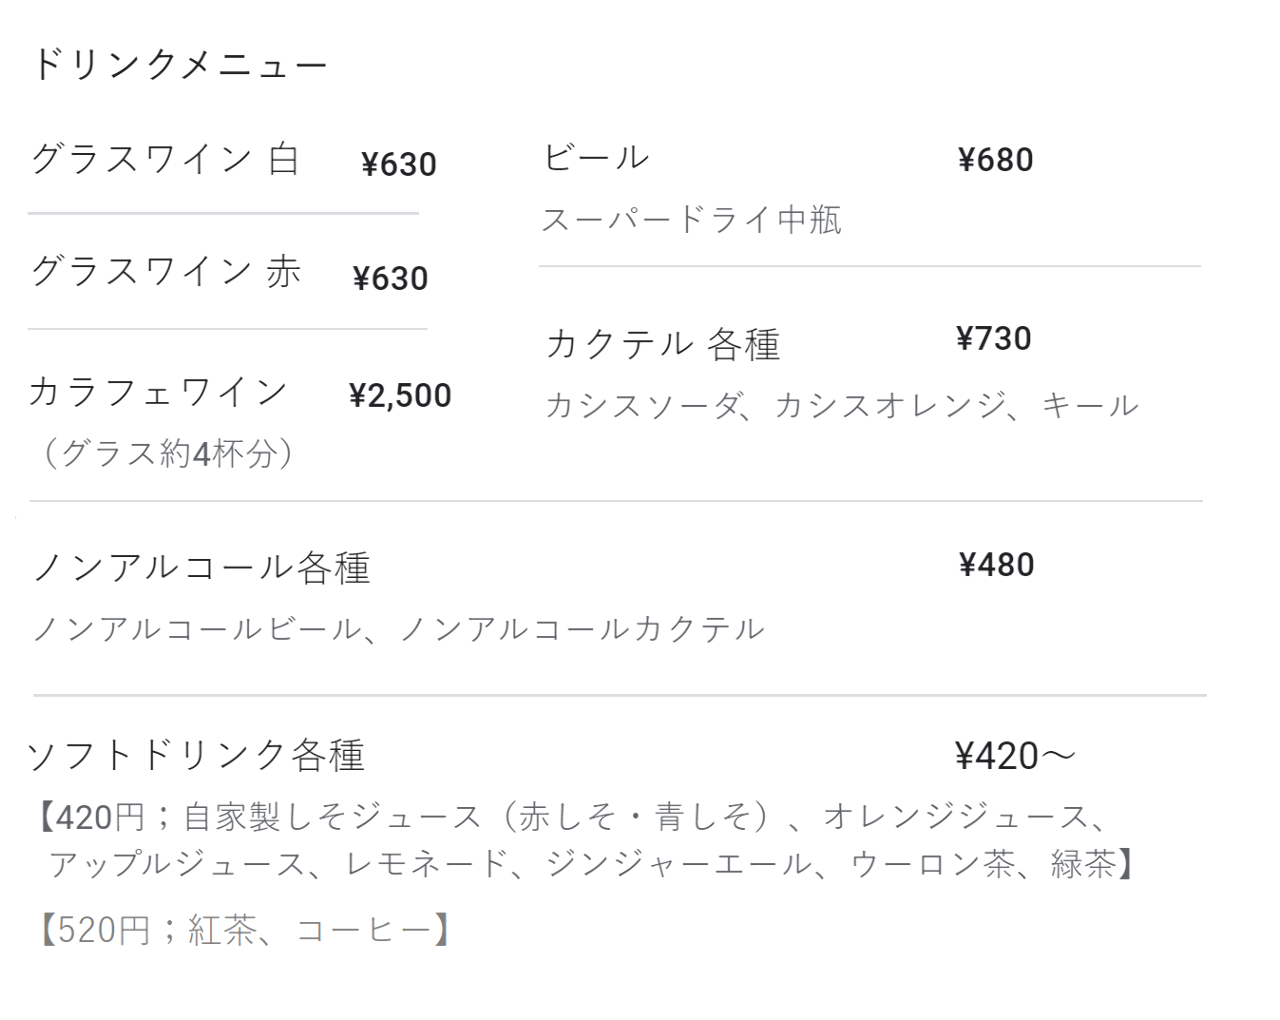The image size is (1280, 1020).
Task: Select カラフェワイン menu item
Action: click(158, 392)
